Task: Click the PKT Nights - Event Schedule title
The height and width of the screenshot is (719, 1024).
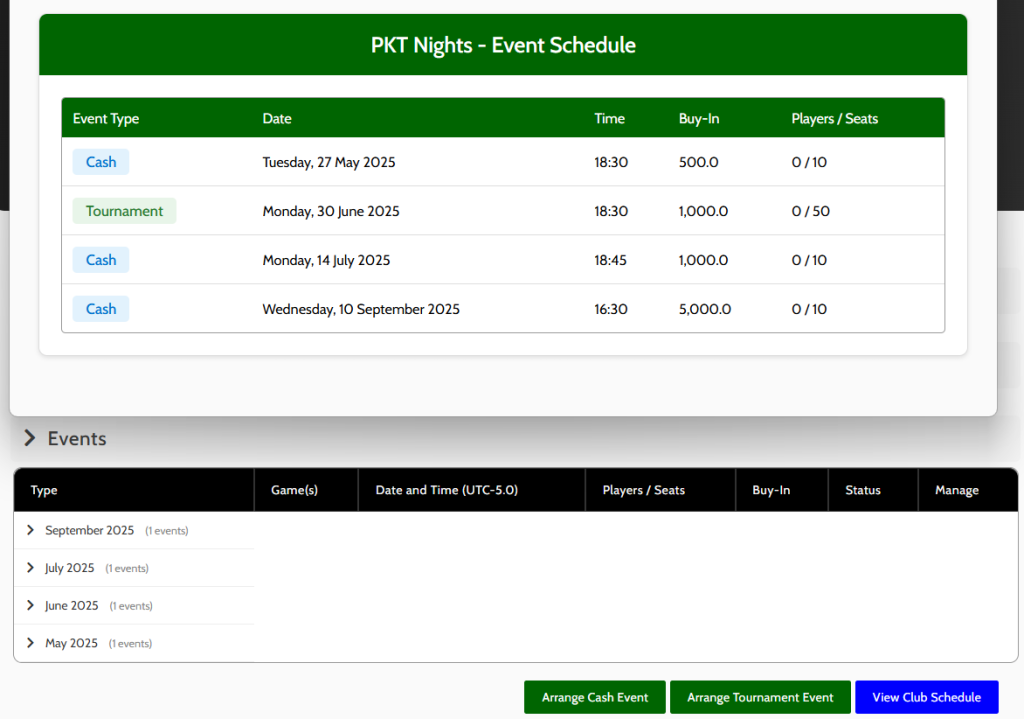Action: [503, 45]
